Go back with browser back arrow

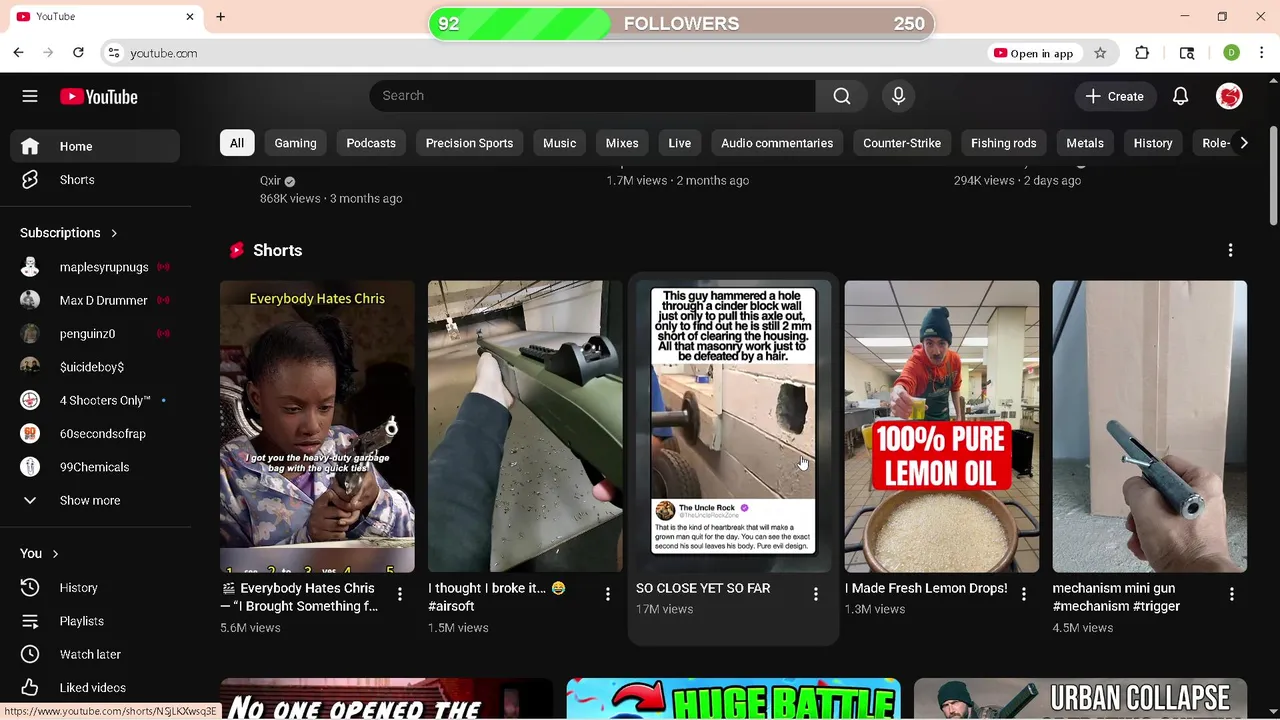tap(18, 53)
